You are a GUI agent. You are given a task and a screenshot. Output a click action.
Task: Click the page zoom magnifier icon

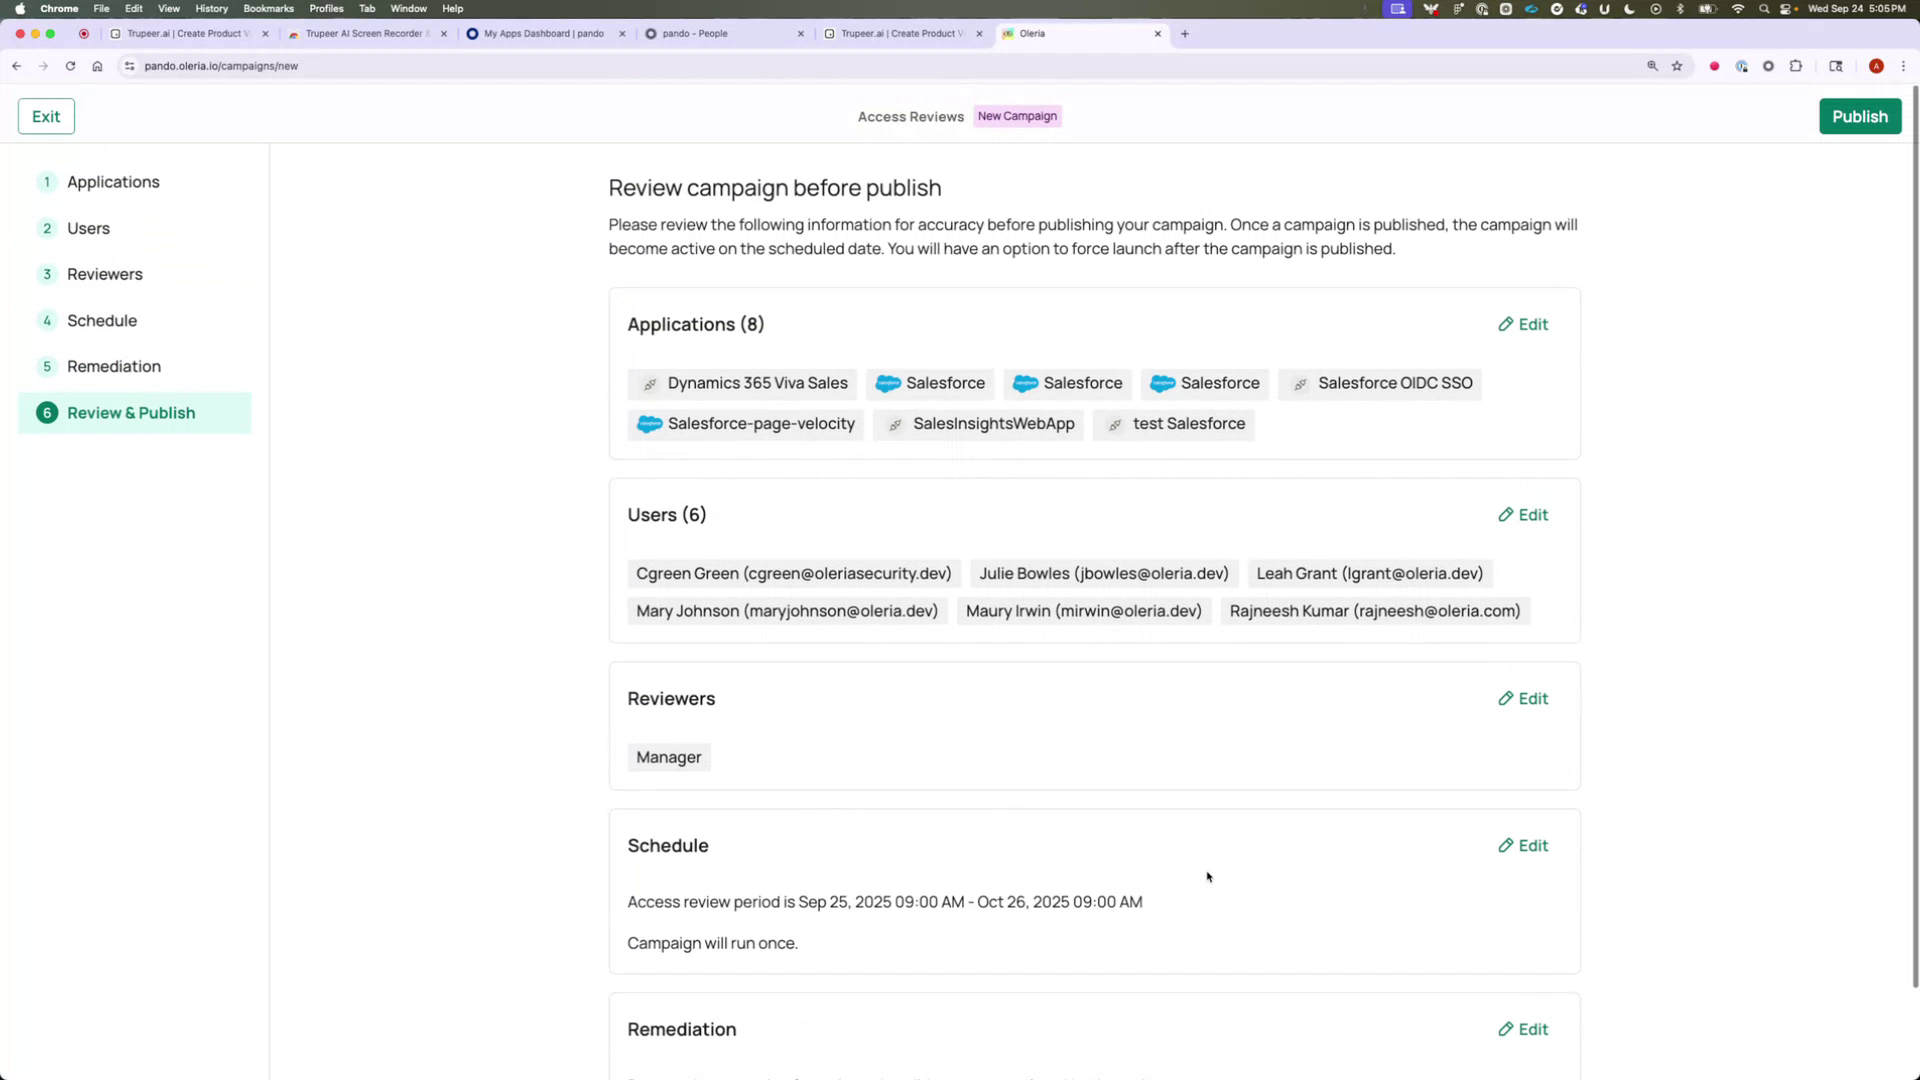(x=1652, y=66)
